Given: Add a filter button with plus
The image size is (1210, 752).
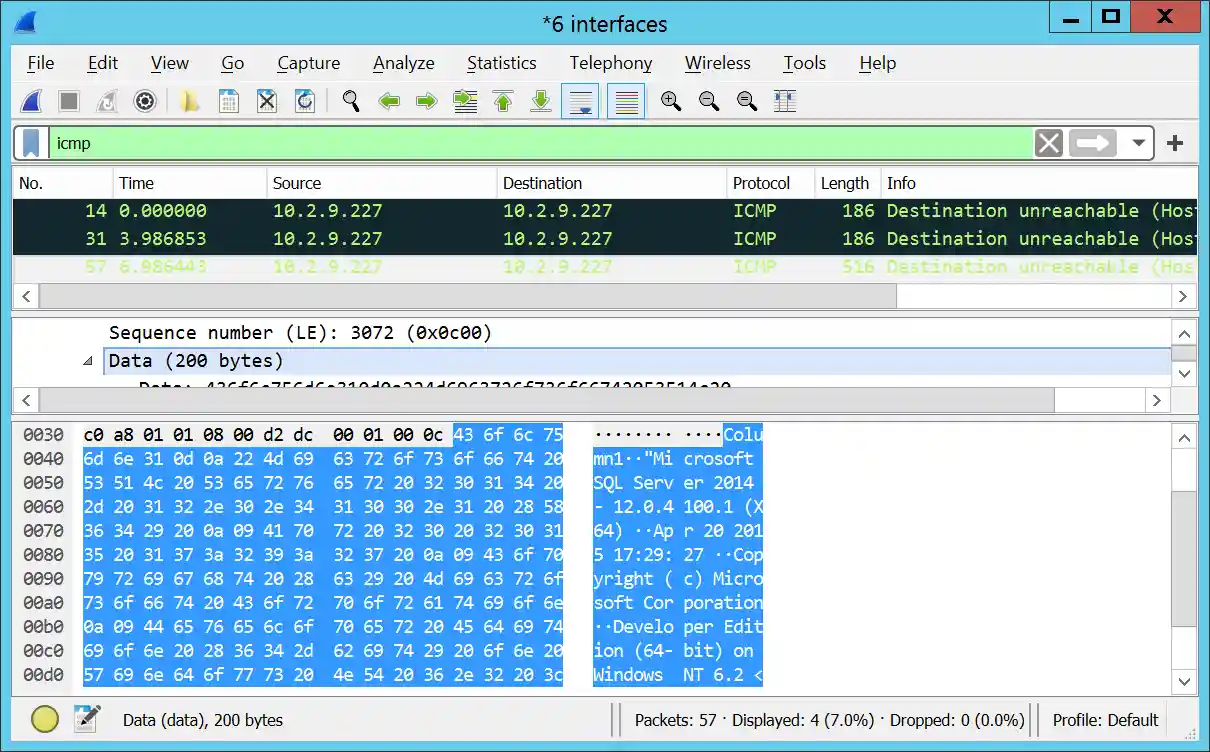Looking at the screenshot, I should click(x=1176, y=143).
